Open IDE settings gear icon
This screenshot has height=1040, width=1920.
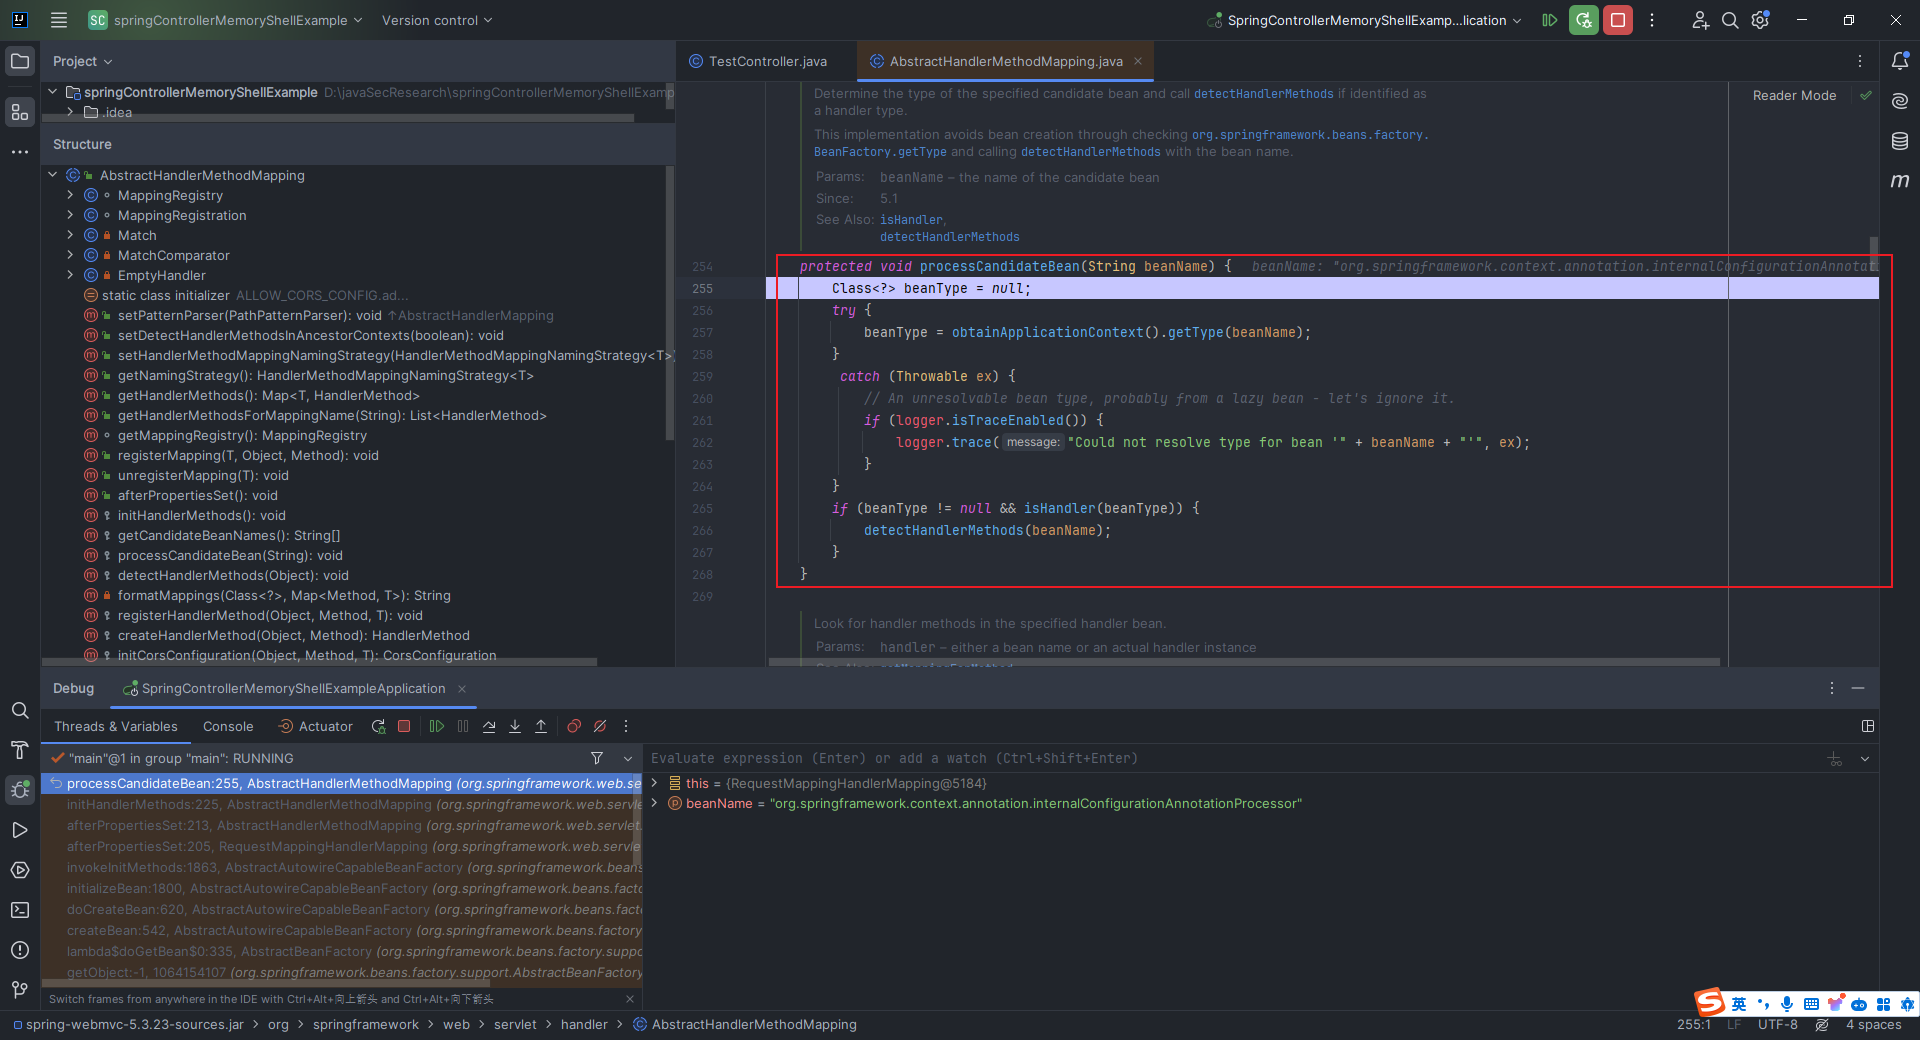[x=1761, y=20]
